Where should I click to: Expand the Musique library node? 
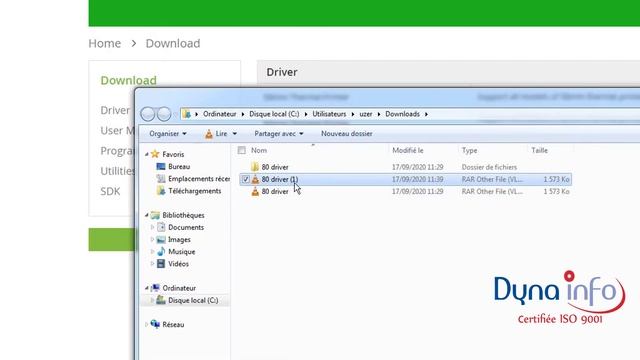click(152, 251)
